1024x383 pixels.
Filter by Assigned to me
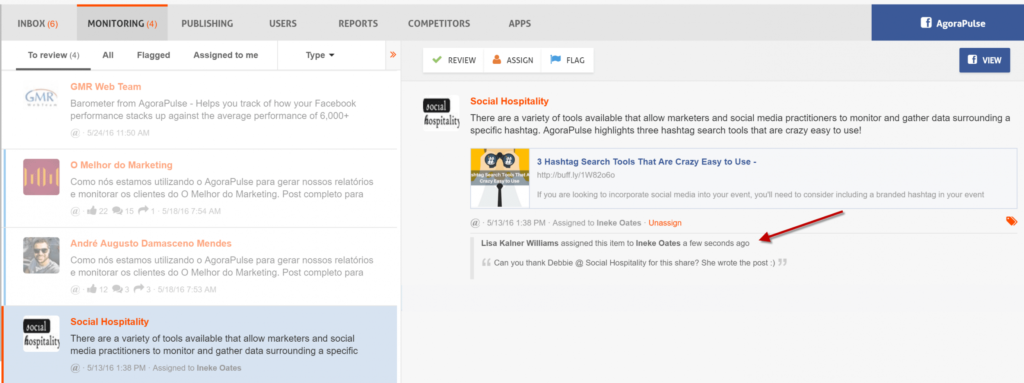(226, 56)
